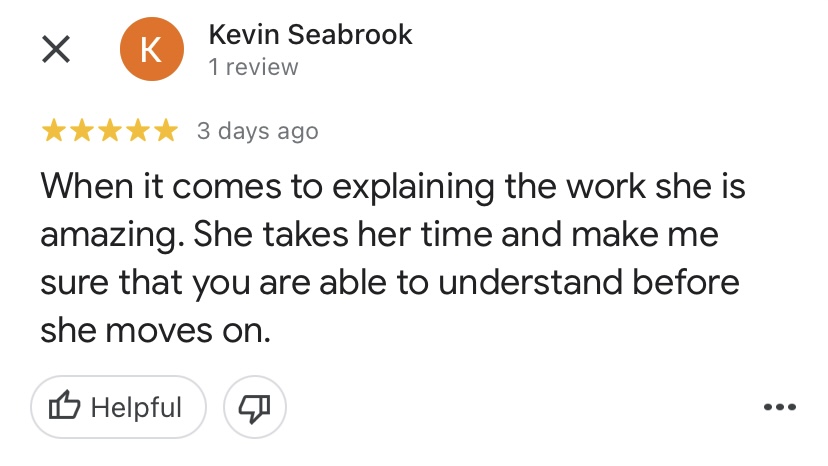Open Kevin Seabrook's reviewer profile name
Image resolution: width=828 pixels, height=466 pixels.
coord(310,35)
